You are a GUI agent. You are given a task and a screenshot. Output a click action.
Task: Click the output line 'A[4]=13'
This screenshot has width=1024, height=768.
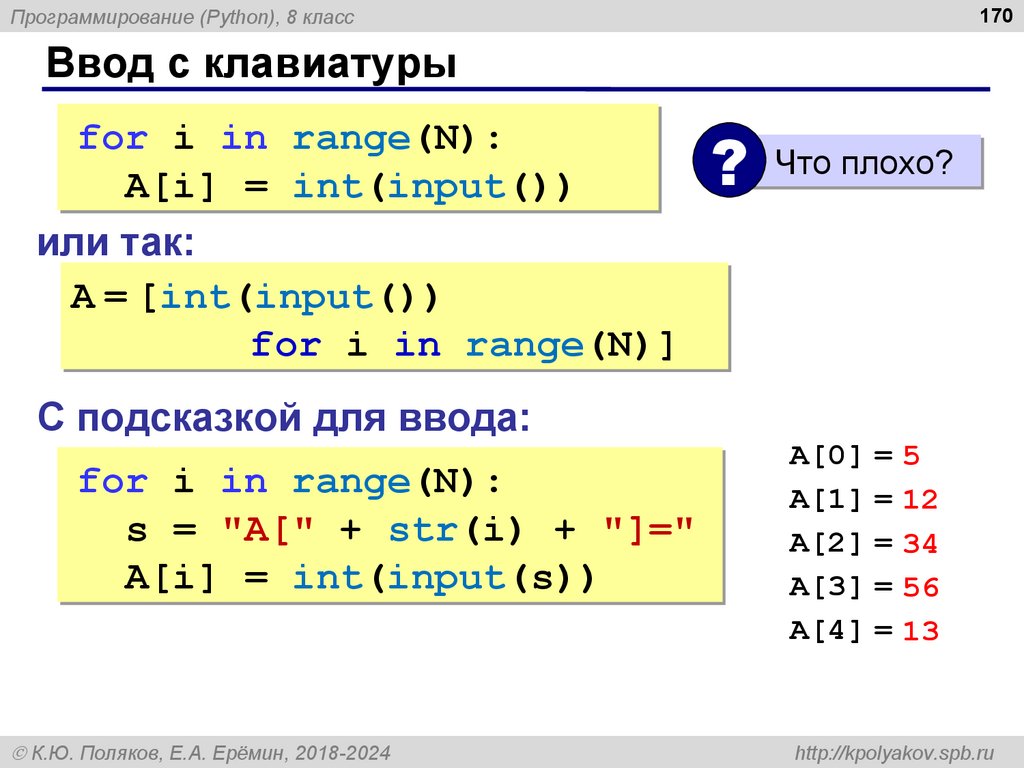863,631
